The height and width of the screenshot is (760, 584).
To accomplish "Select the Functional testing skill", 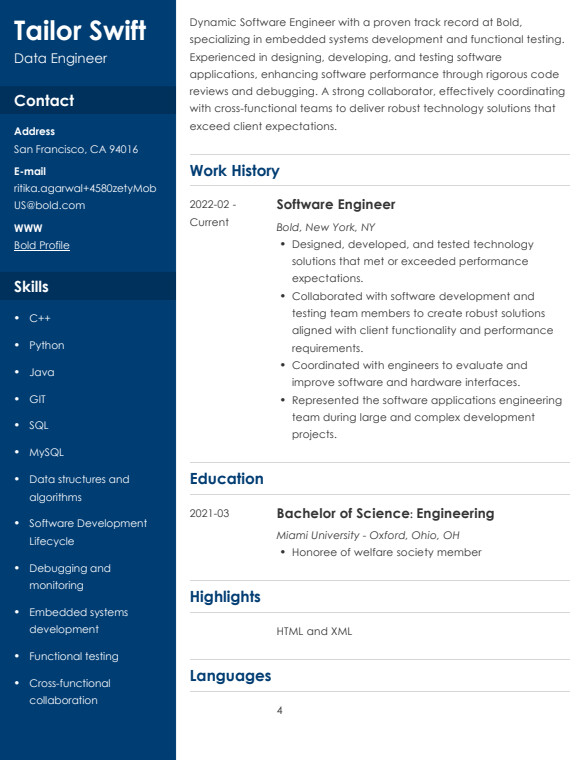I will click(x=74, y=656).
